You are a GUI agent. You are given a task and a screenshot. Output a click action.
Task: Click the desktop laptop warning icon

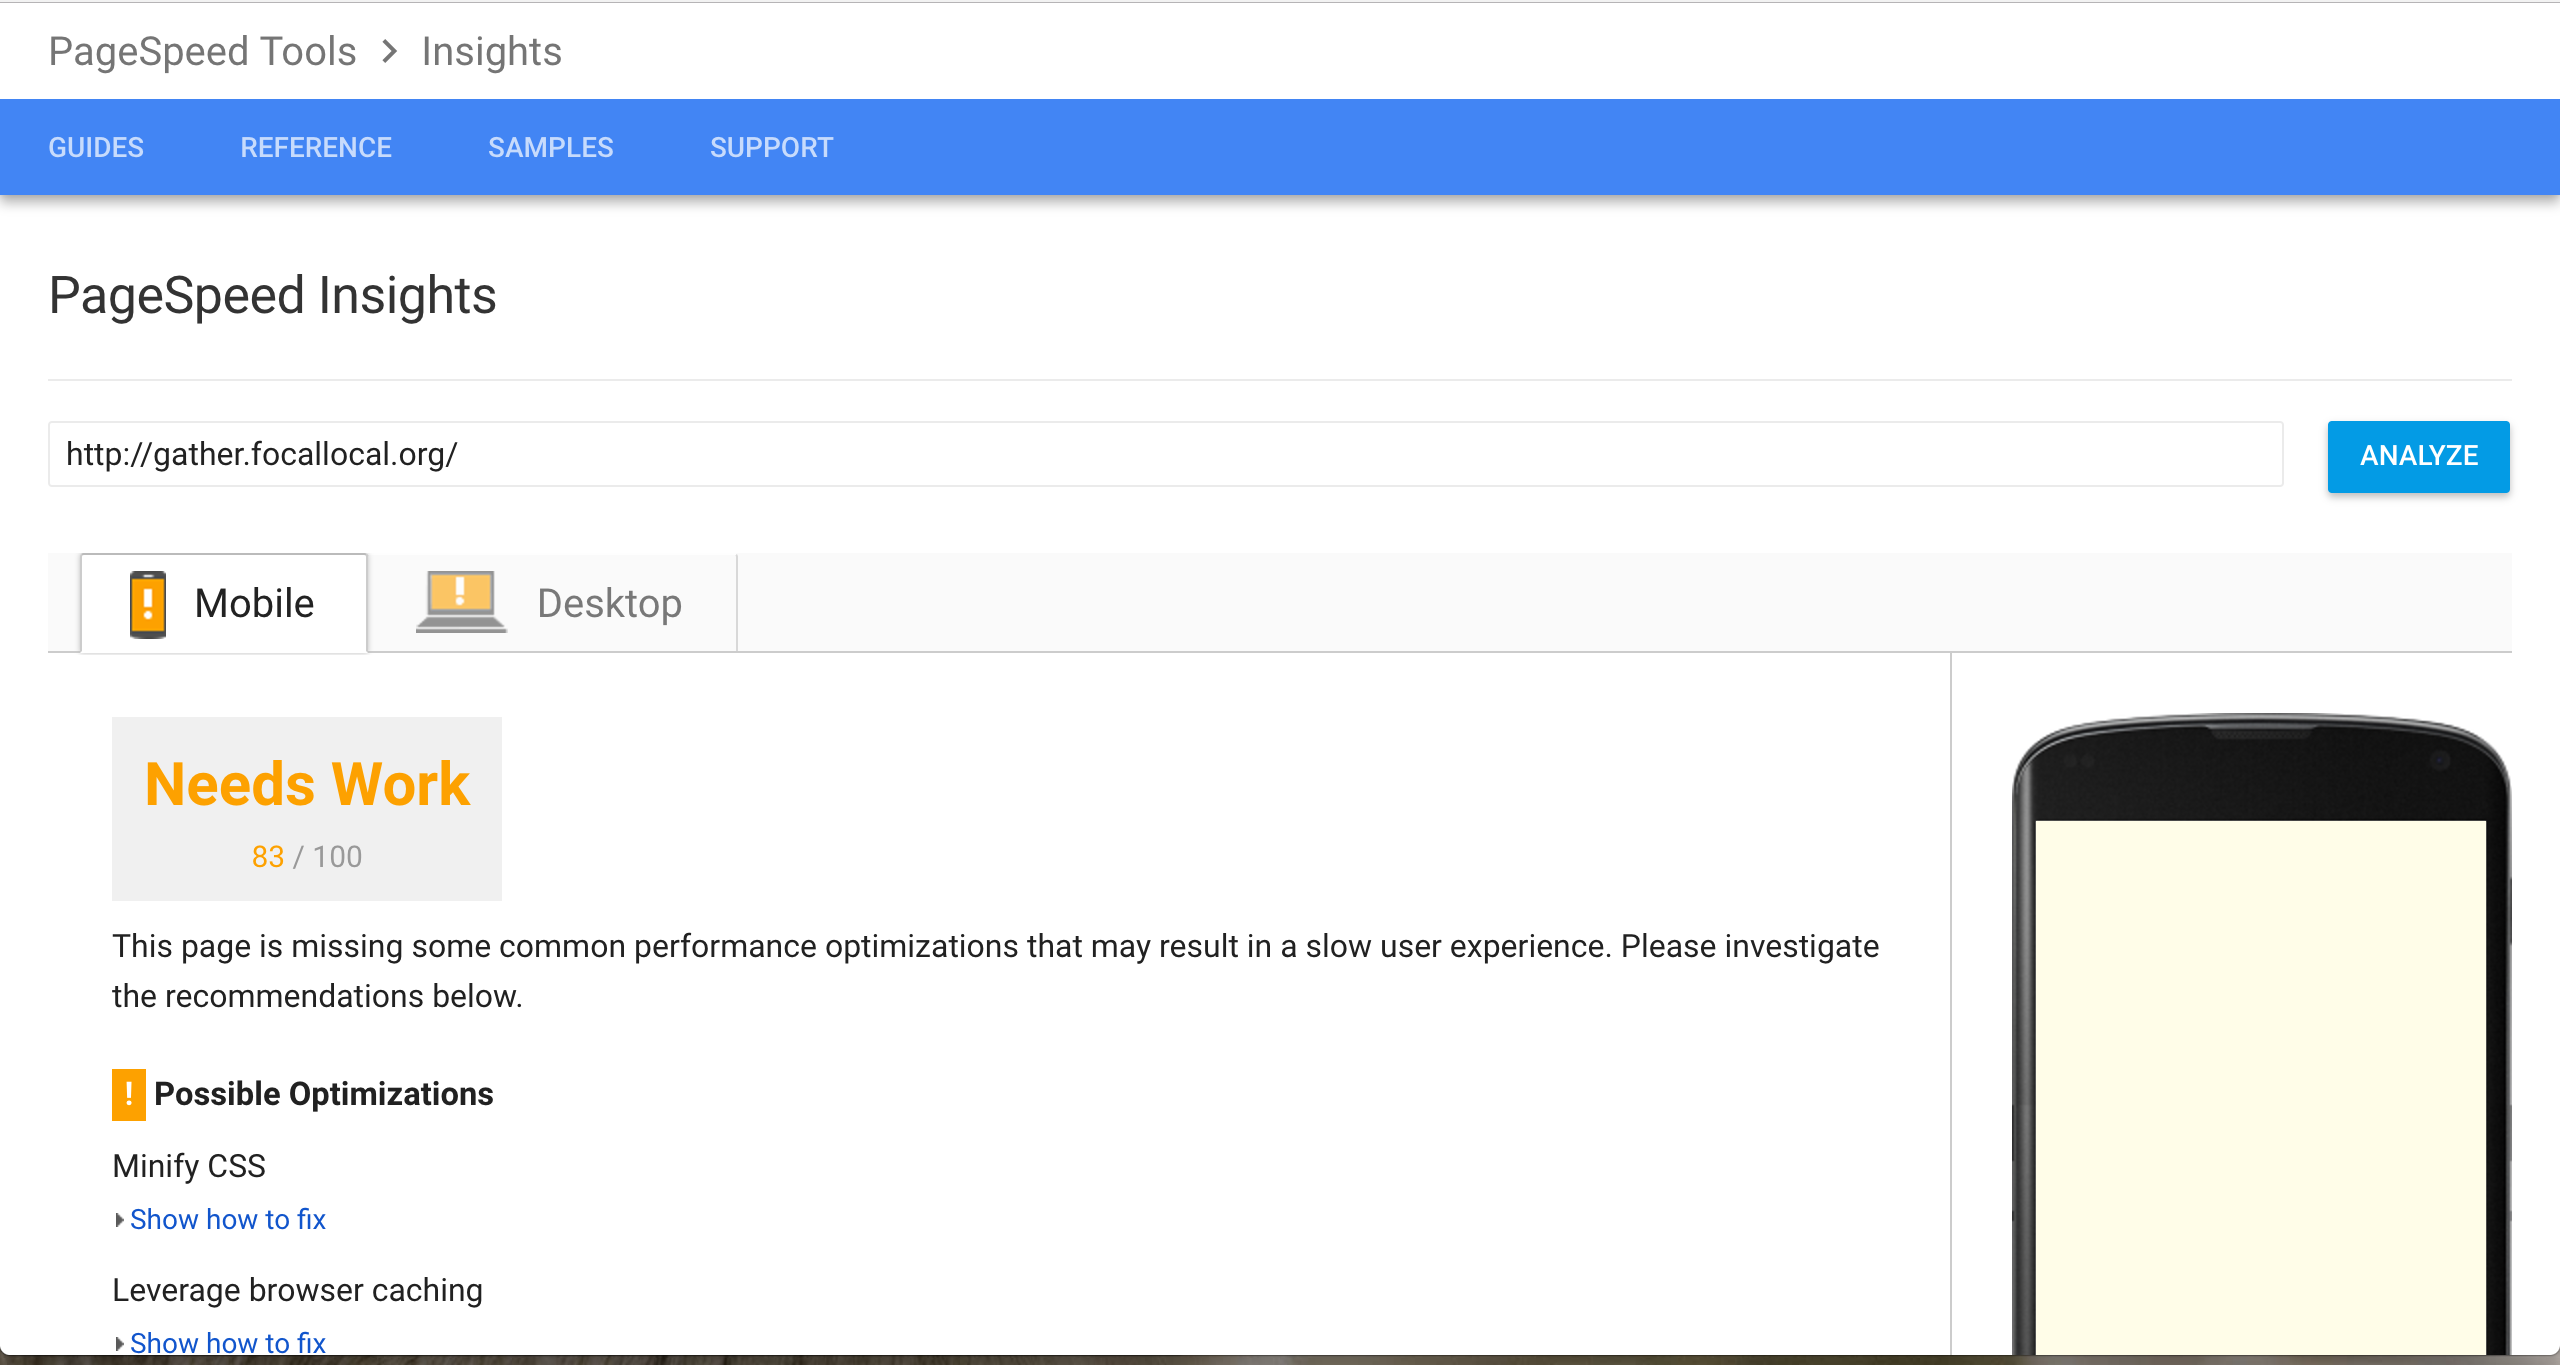(461, 601)
